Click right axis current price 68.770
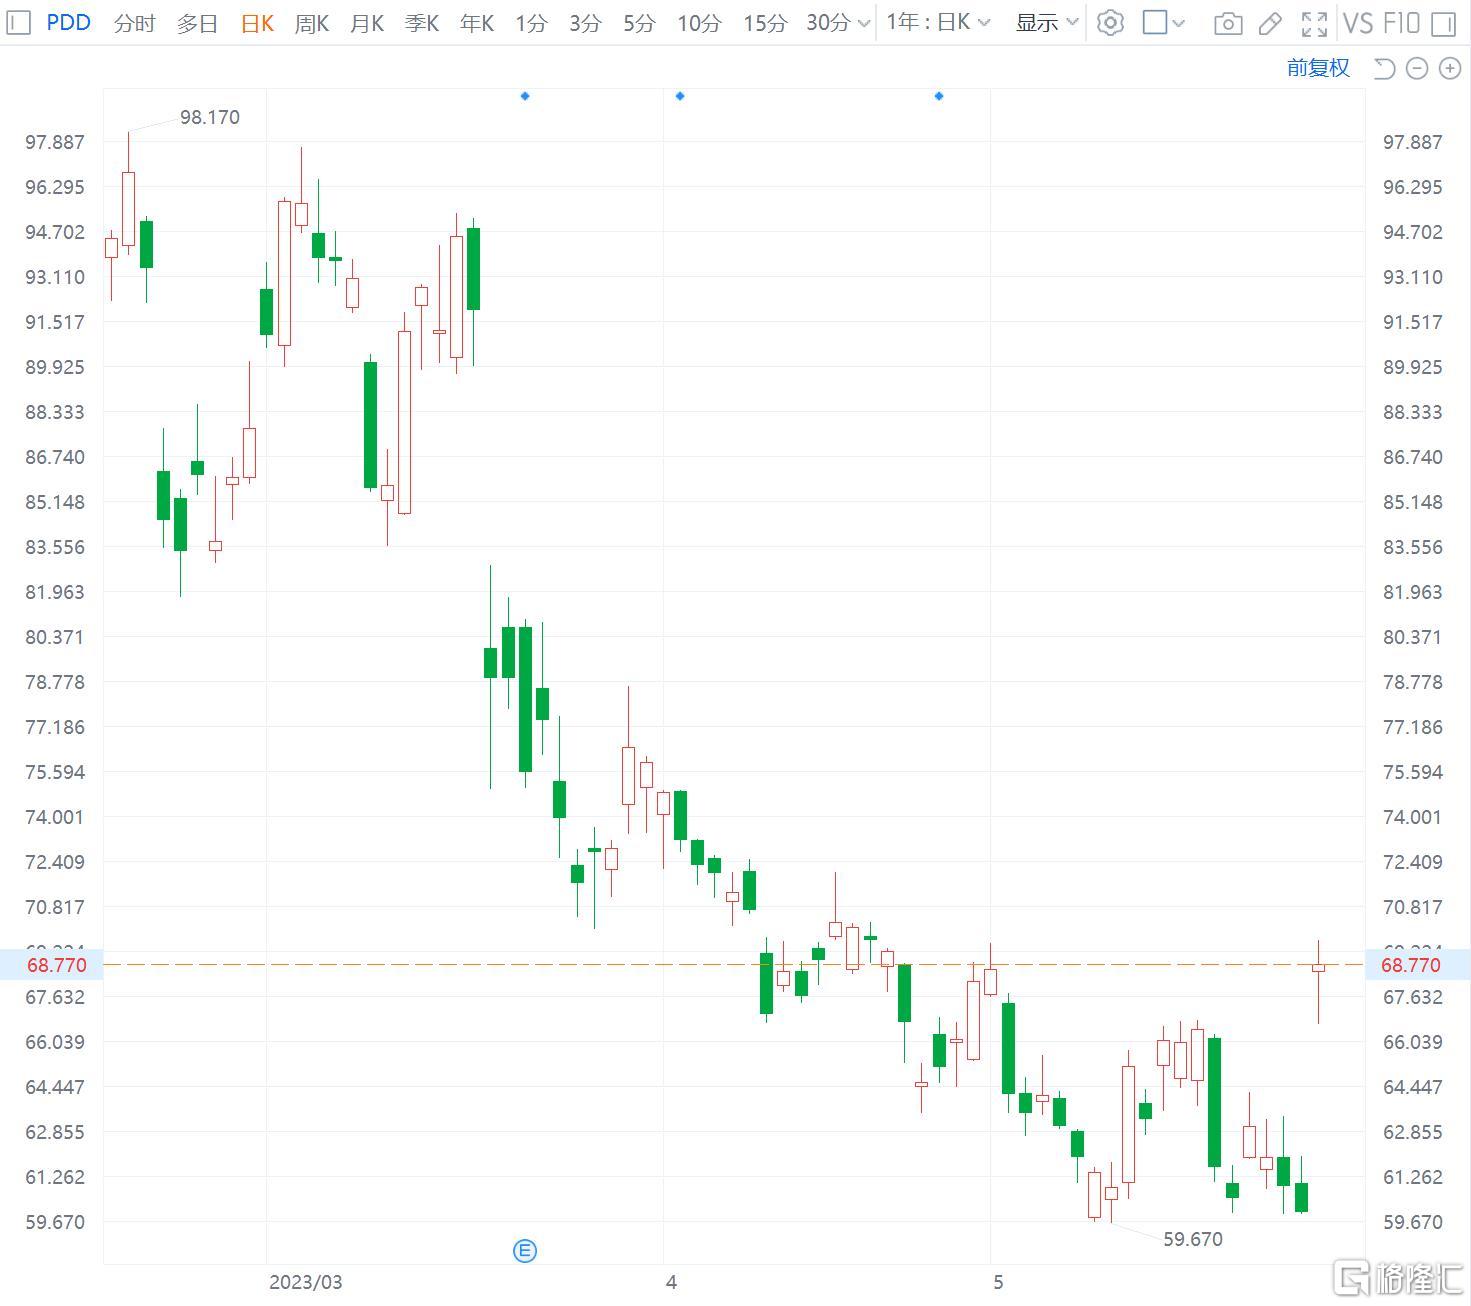Viewport: 1471px width, 1306px height. pyautogui.click(x=1411, y=965)
